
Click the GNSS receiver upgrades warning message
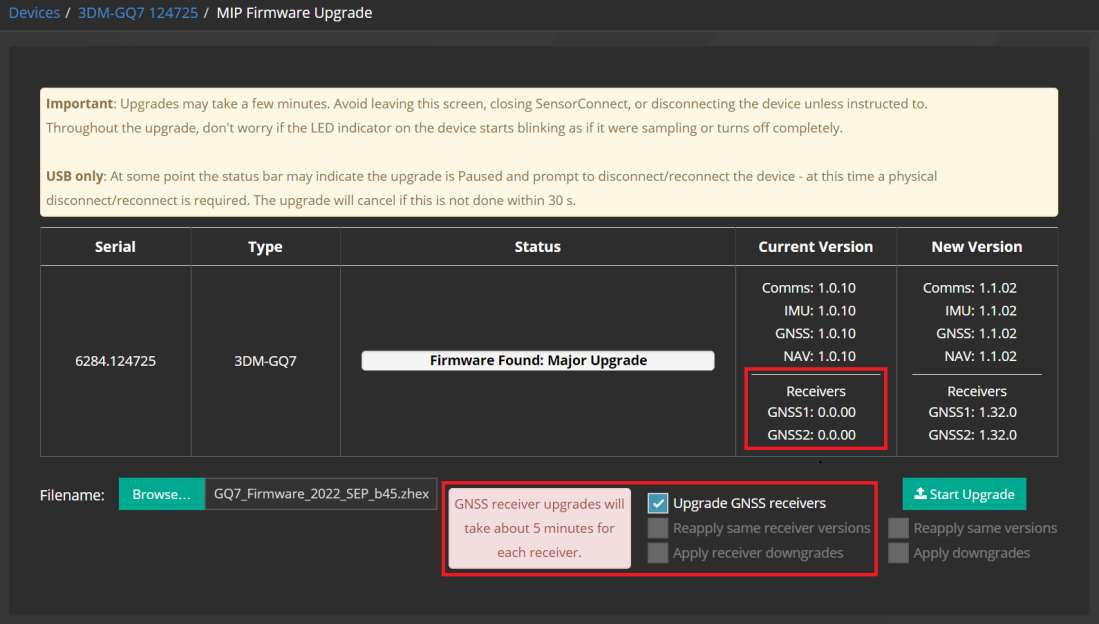[539, 528]
